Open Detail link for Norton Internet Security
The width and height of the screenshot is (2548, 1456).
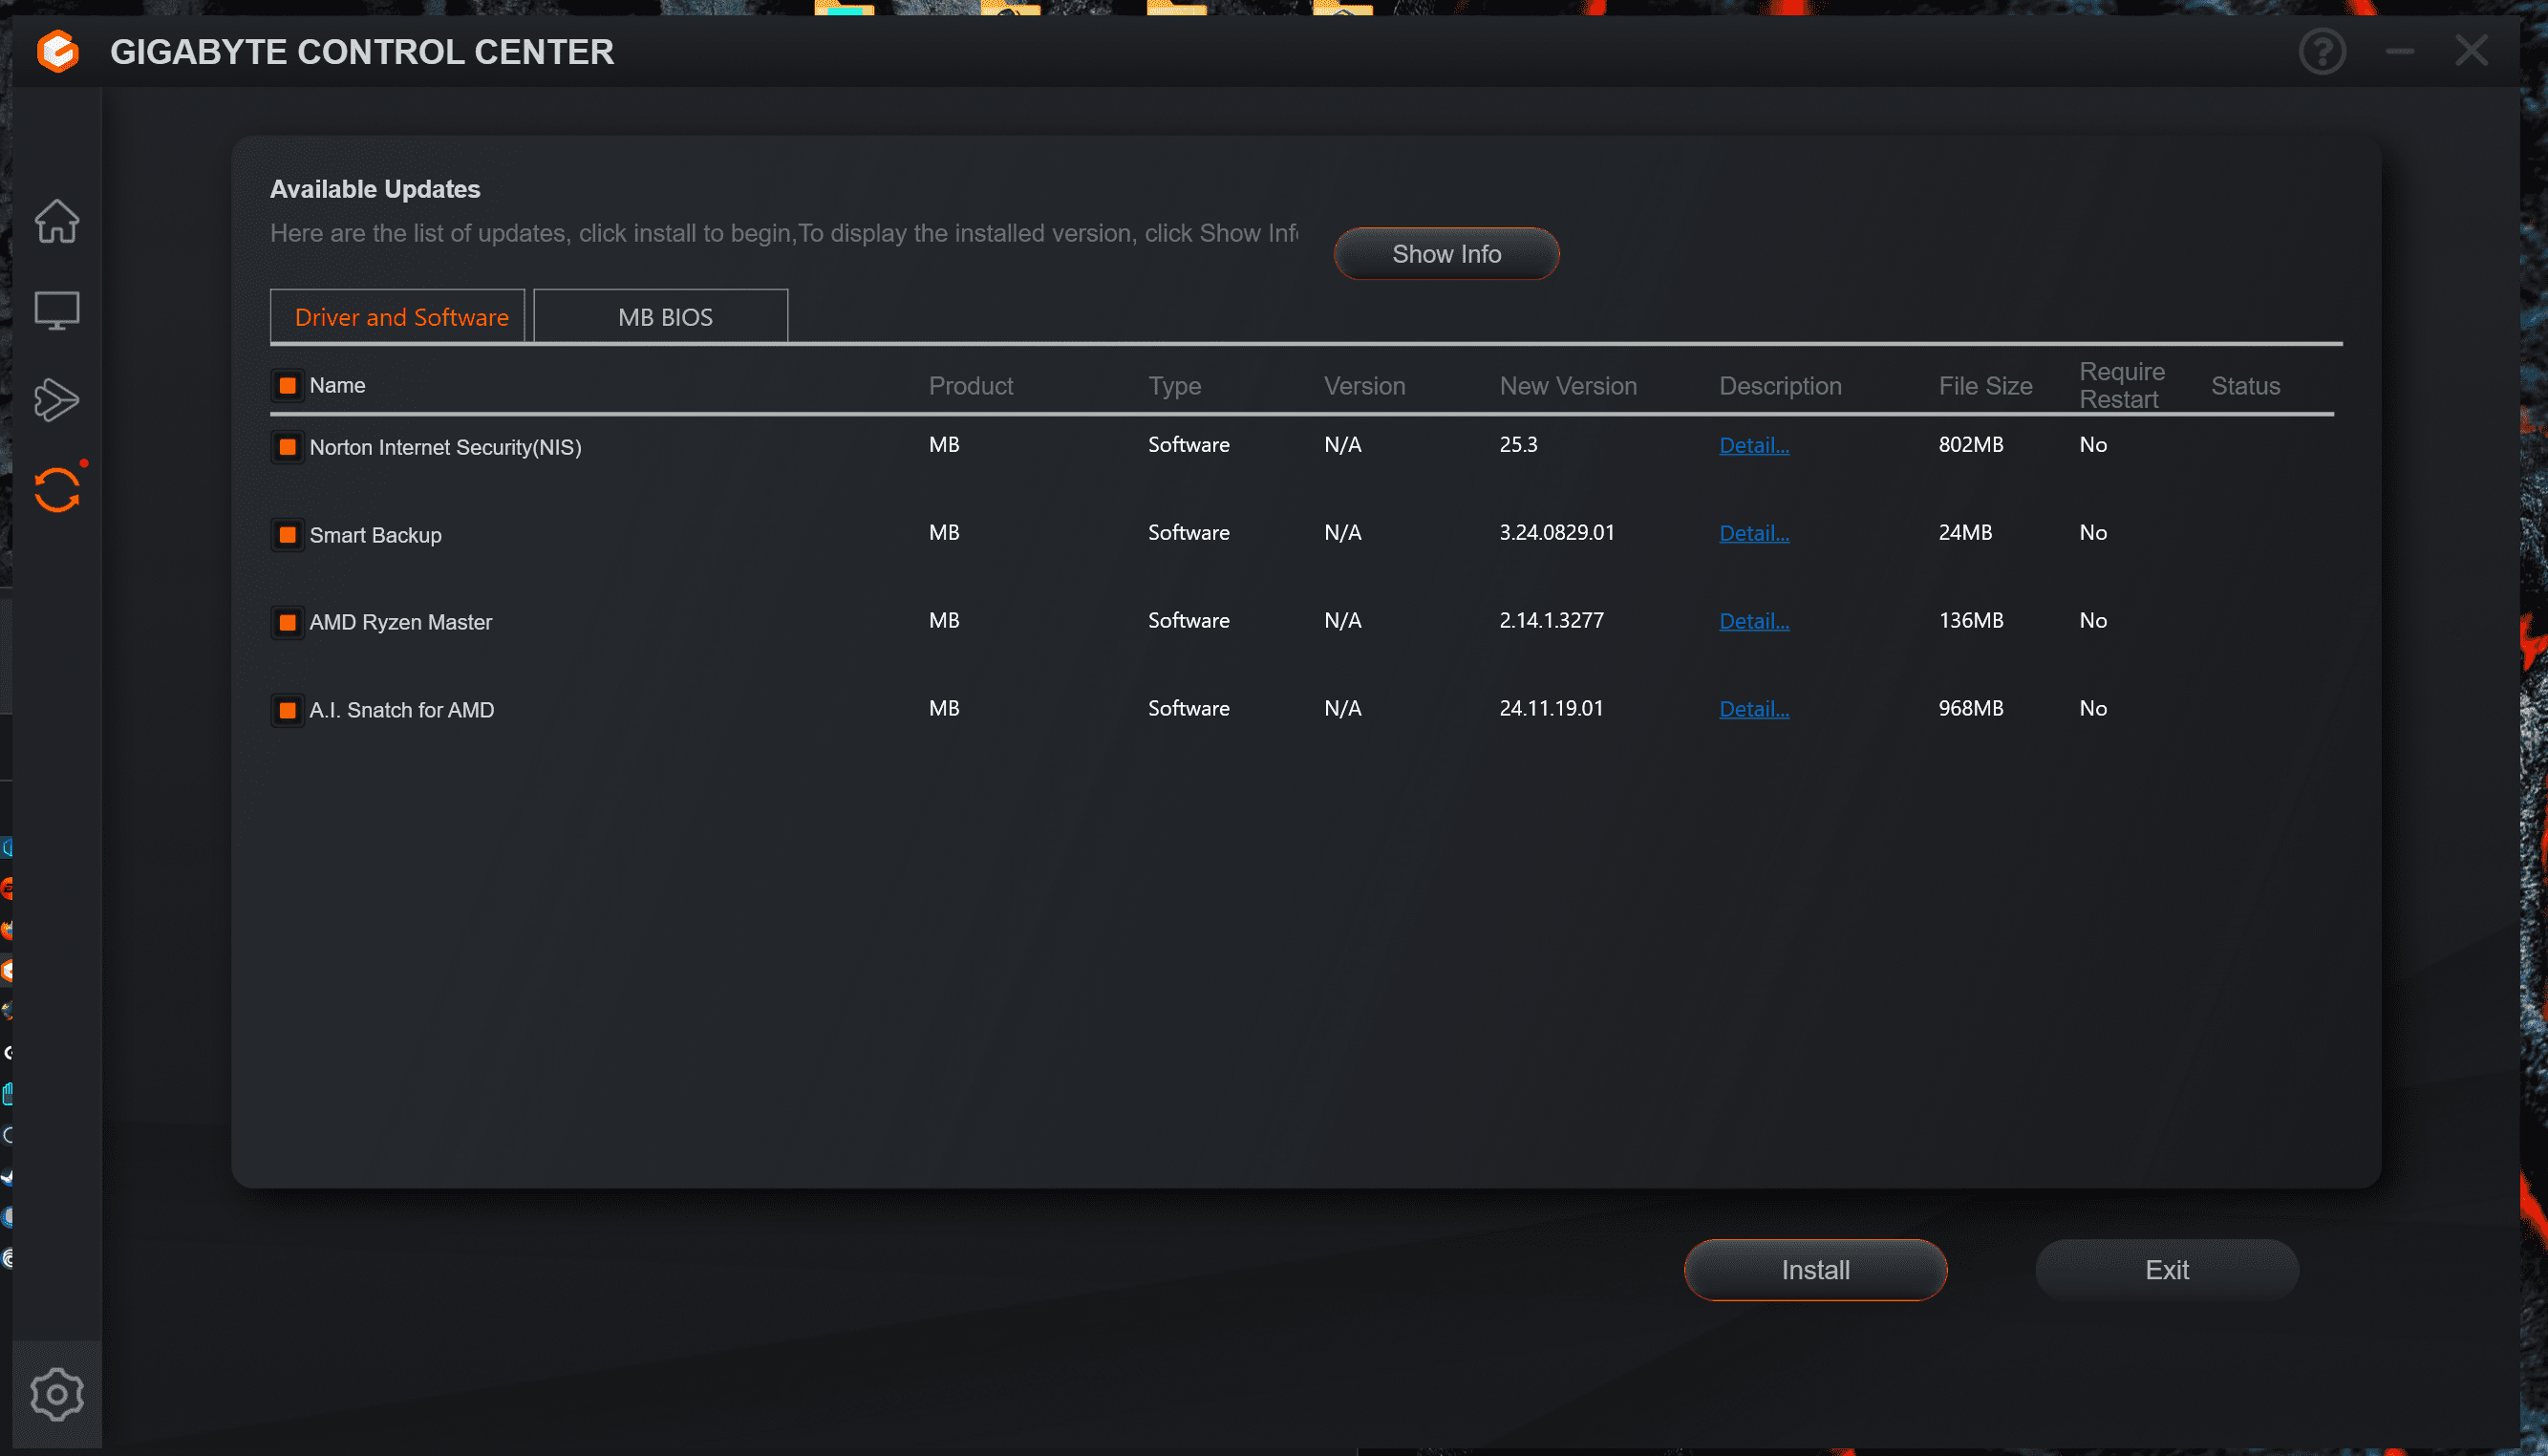point(1753,446)
